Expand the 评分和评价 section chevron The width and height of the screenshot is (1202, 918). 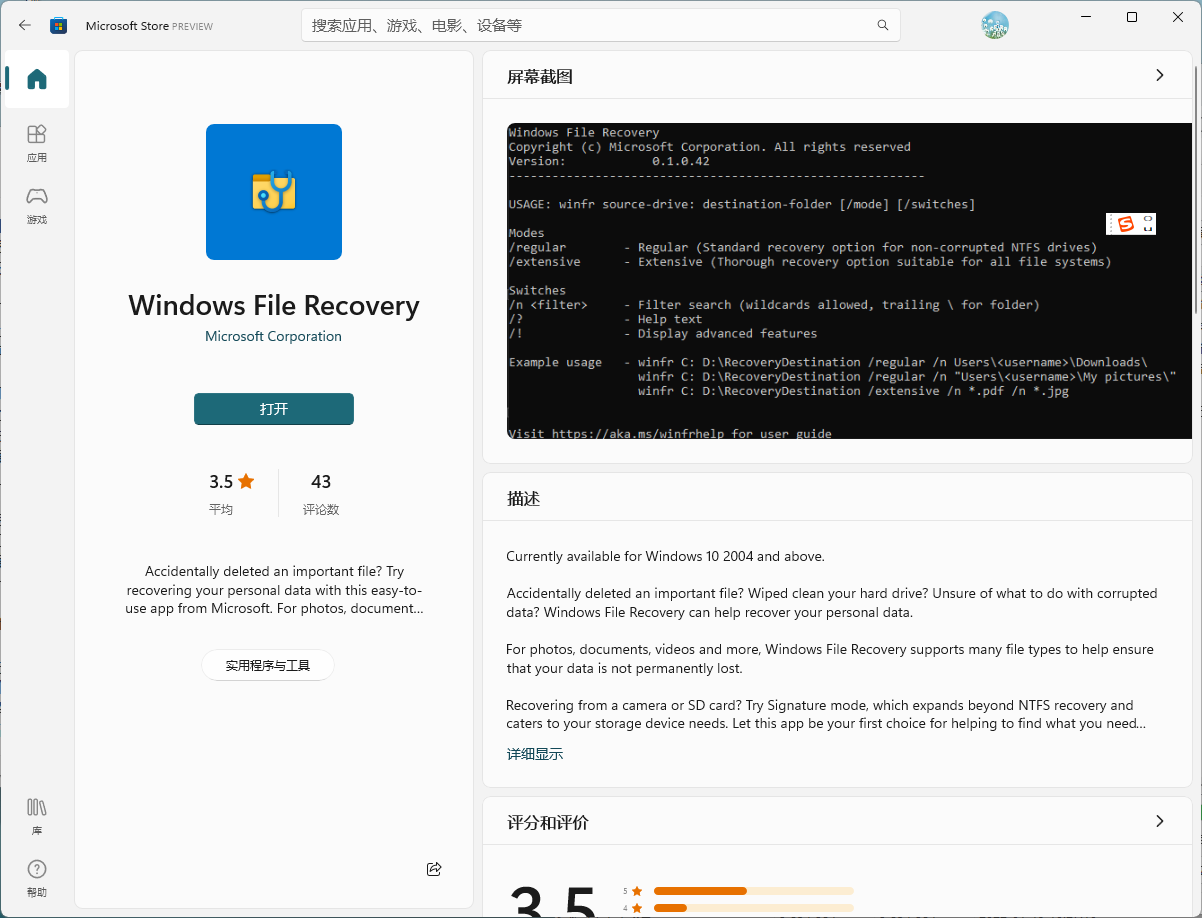click(x=1160, y=821)
